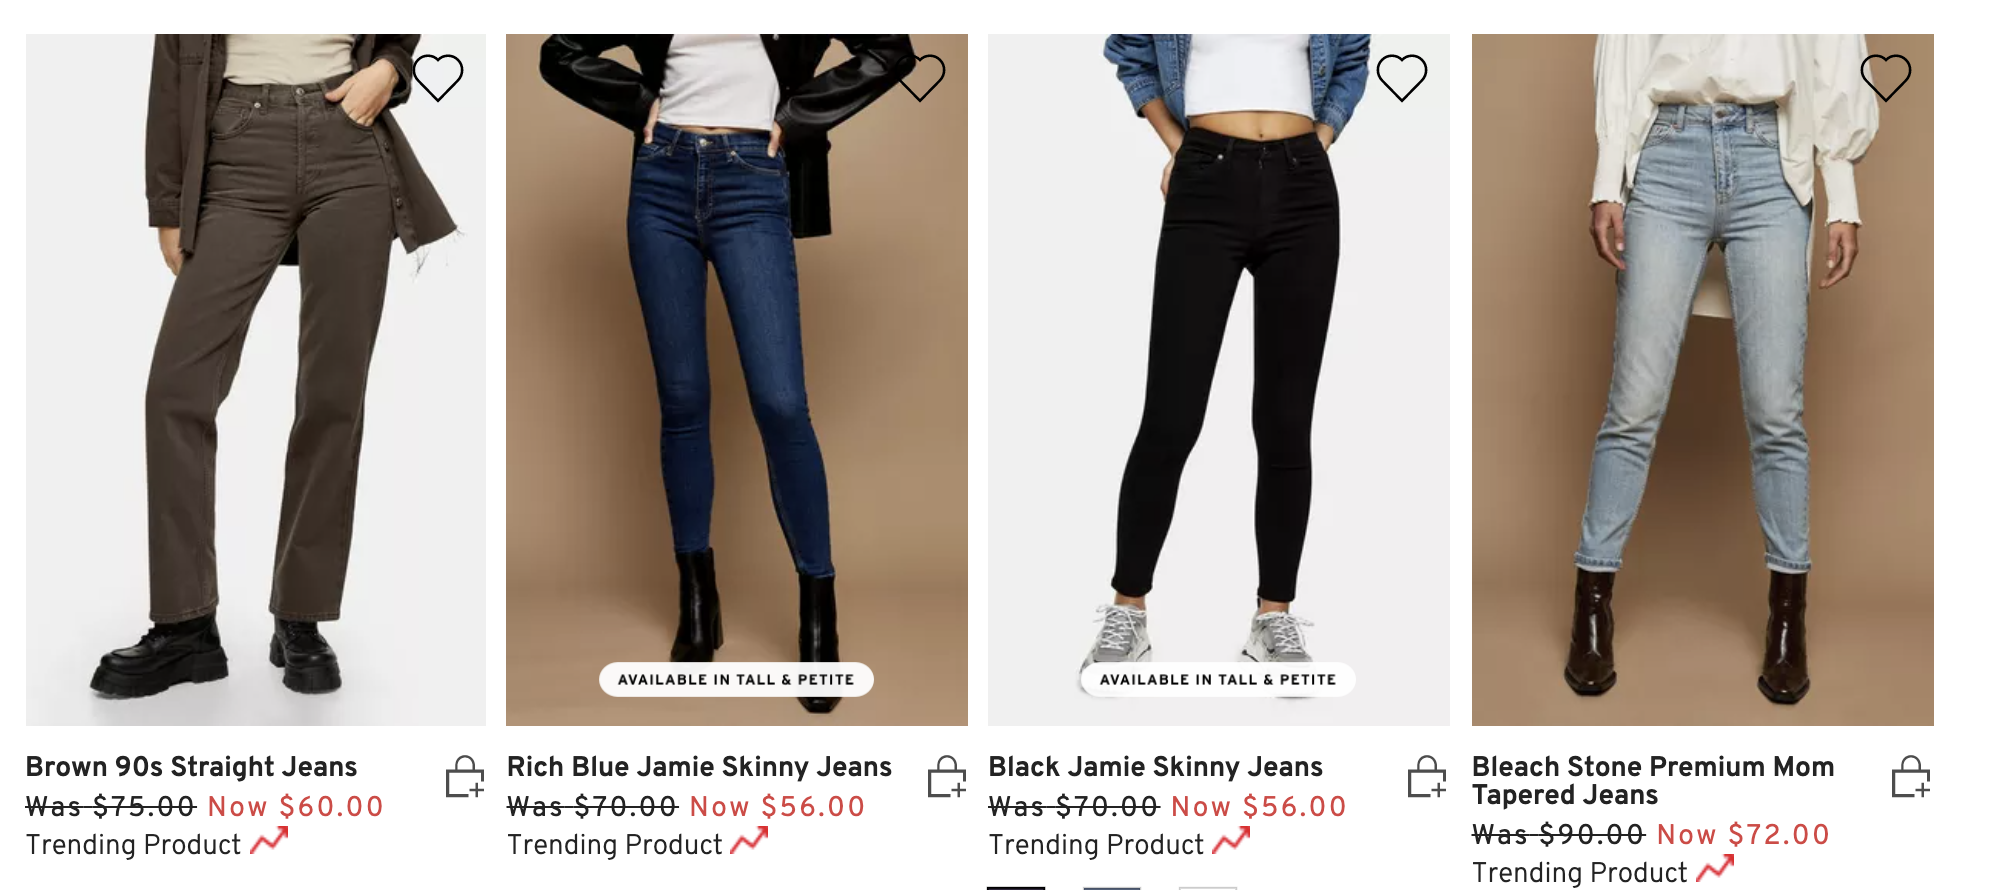Add Black Jamie Skinny Jeans to wishlist heart
The height and width of the screenshot is (890, 2000).
[1402, 77]
